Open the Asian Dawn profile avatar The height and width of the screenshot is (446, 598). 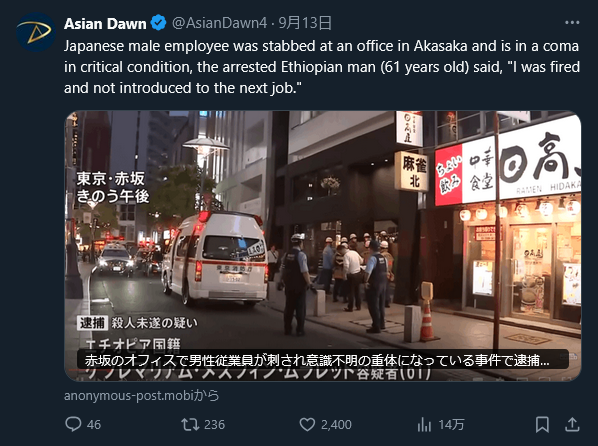(36, 32)
